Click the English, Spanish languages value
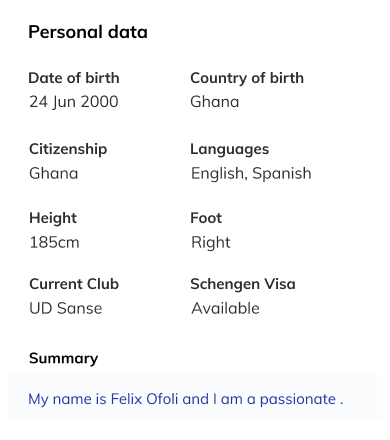The image size is (390, 440). (251, 173)
